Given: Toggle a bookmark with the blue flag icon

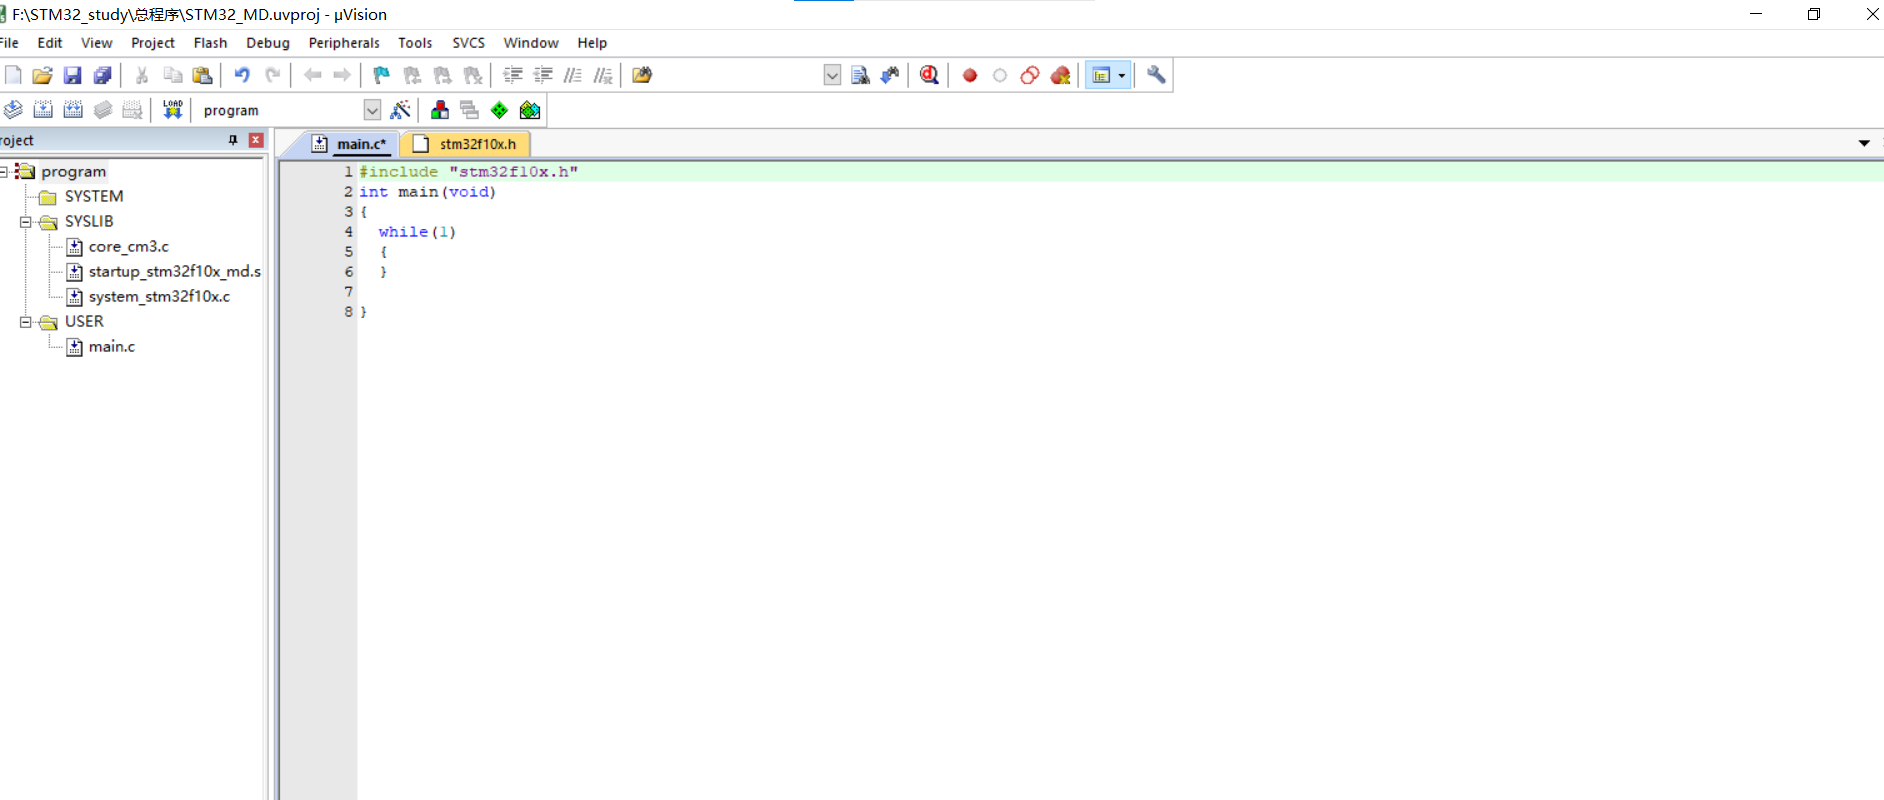Looking at the screenshot, I should (381, 75).
